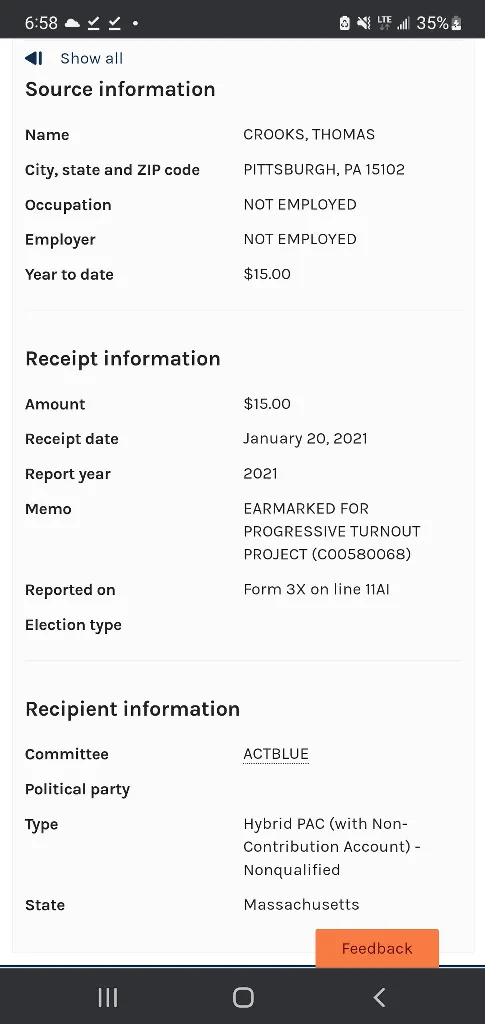Tap the Show all link

coord(91,58)
